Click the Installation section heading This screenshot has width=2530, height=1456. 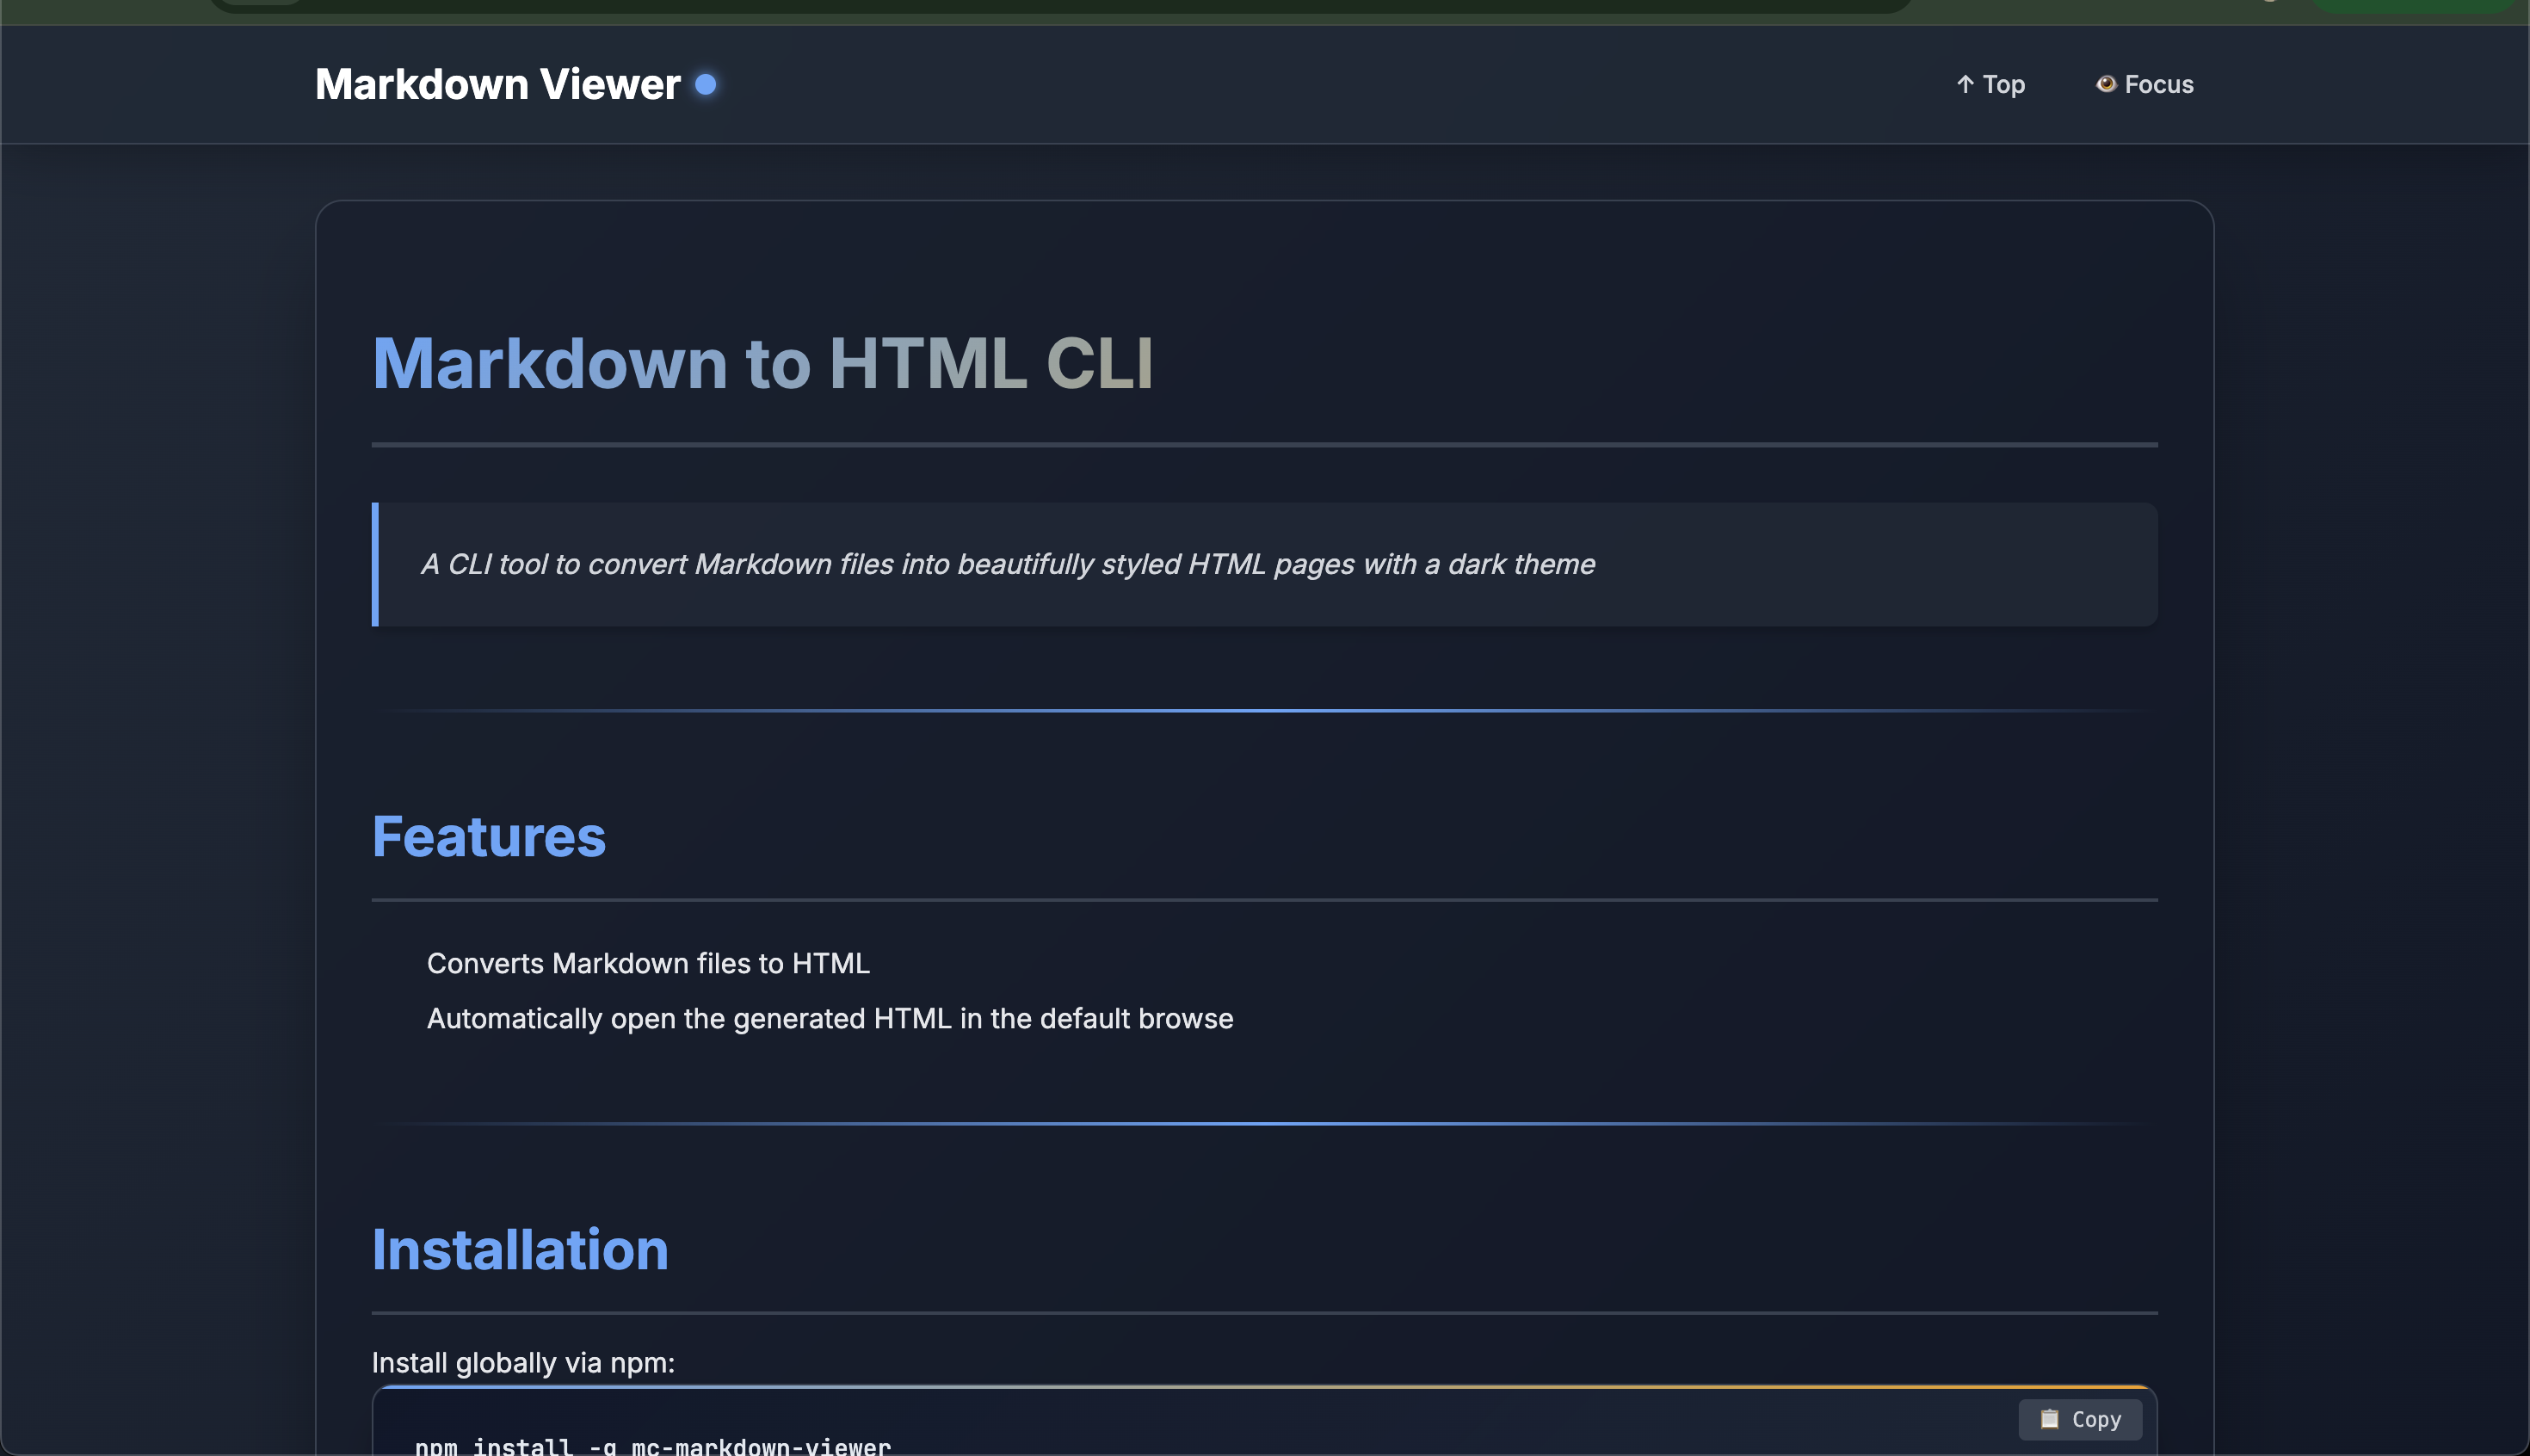coord(520,1249)
